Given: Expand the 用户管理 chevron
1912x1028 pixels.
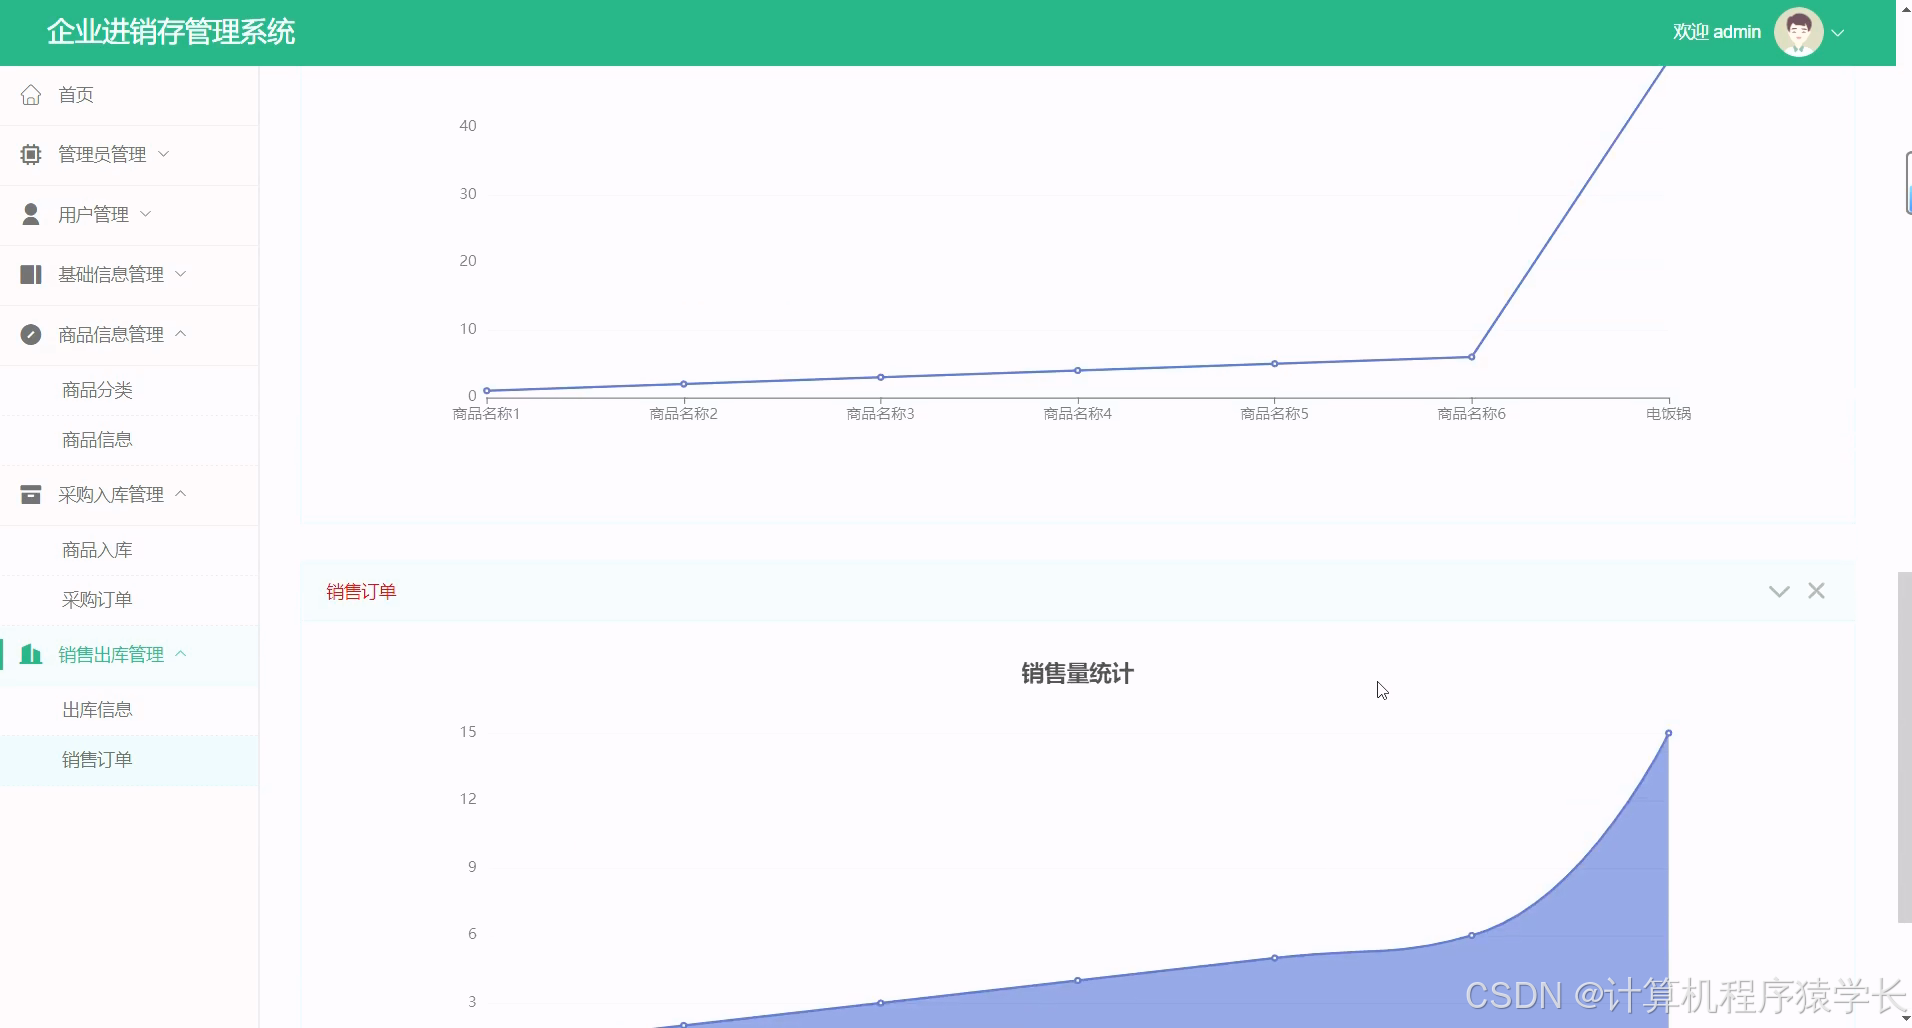Looking at the screenshot, I should click(146, 214).
